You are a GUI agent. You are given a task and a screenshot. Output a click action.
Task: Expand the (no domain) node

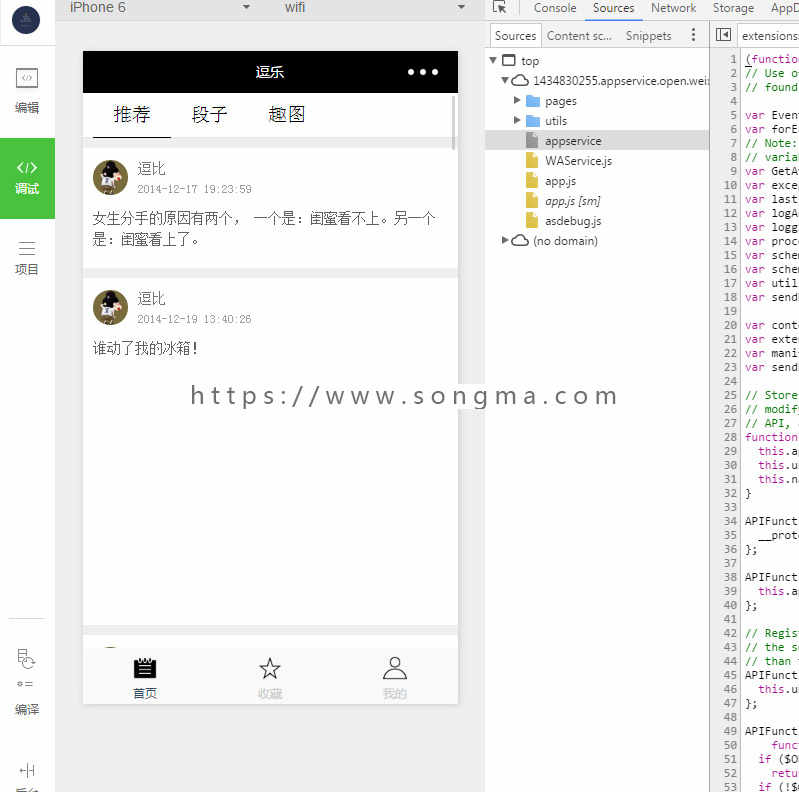[x=504, y=240]
